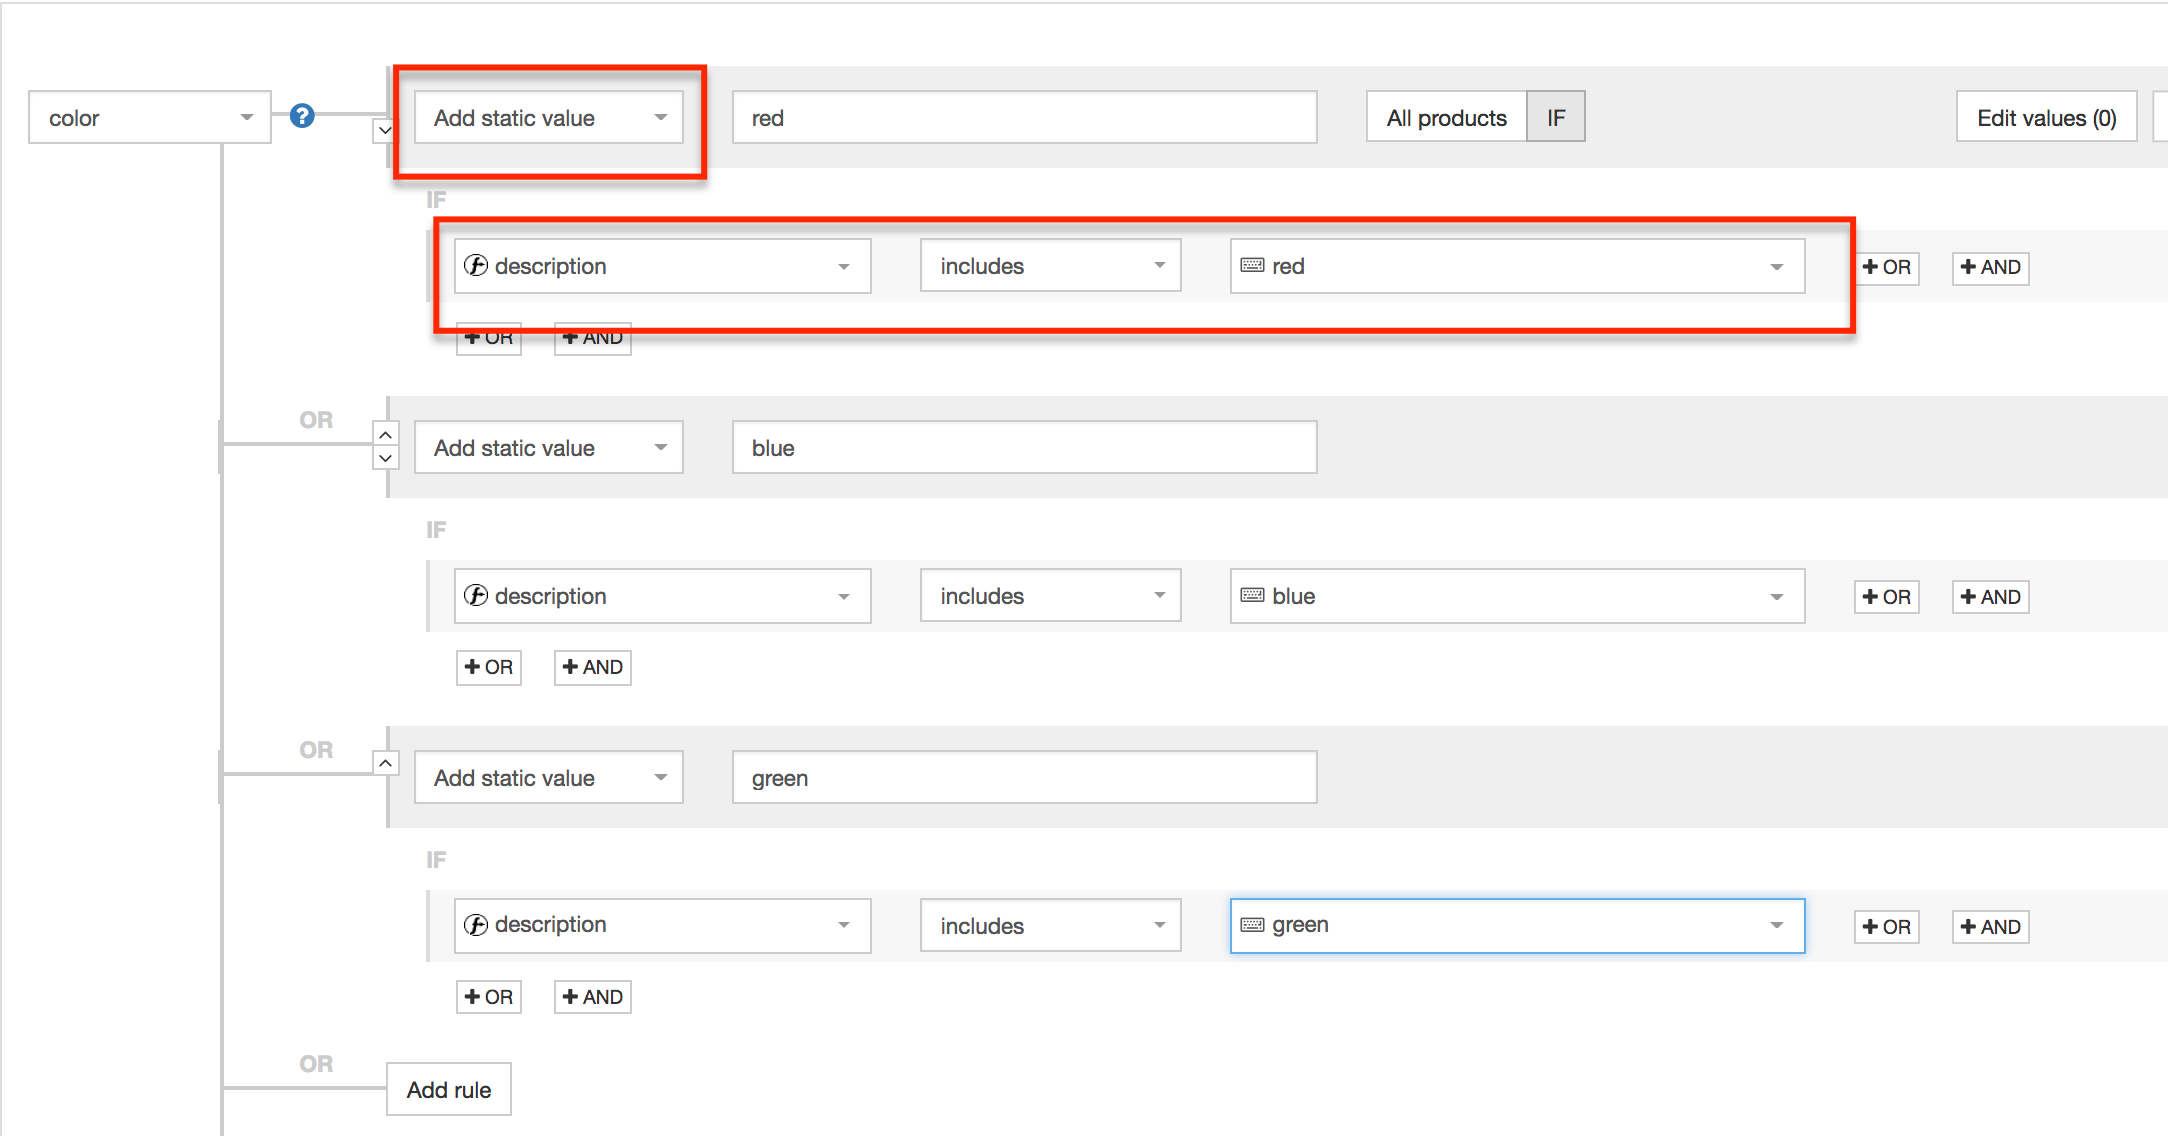Open the description field dropdown in the green rule
This screenshot has width=2168, height=1136.
[x=662, y=925]
